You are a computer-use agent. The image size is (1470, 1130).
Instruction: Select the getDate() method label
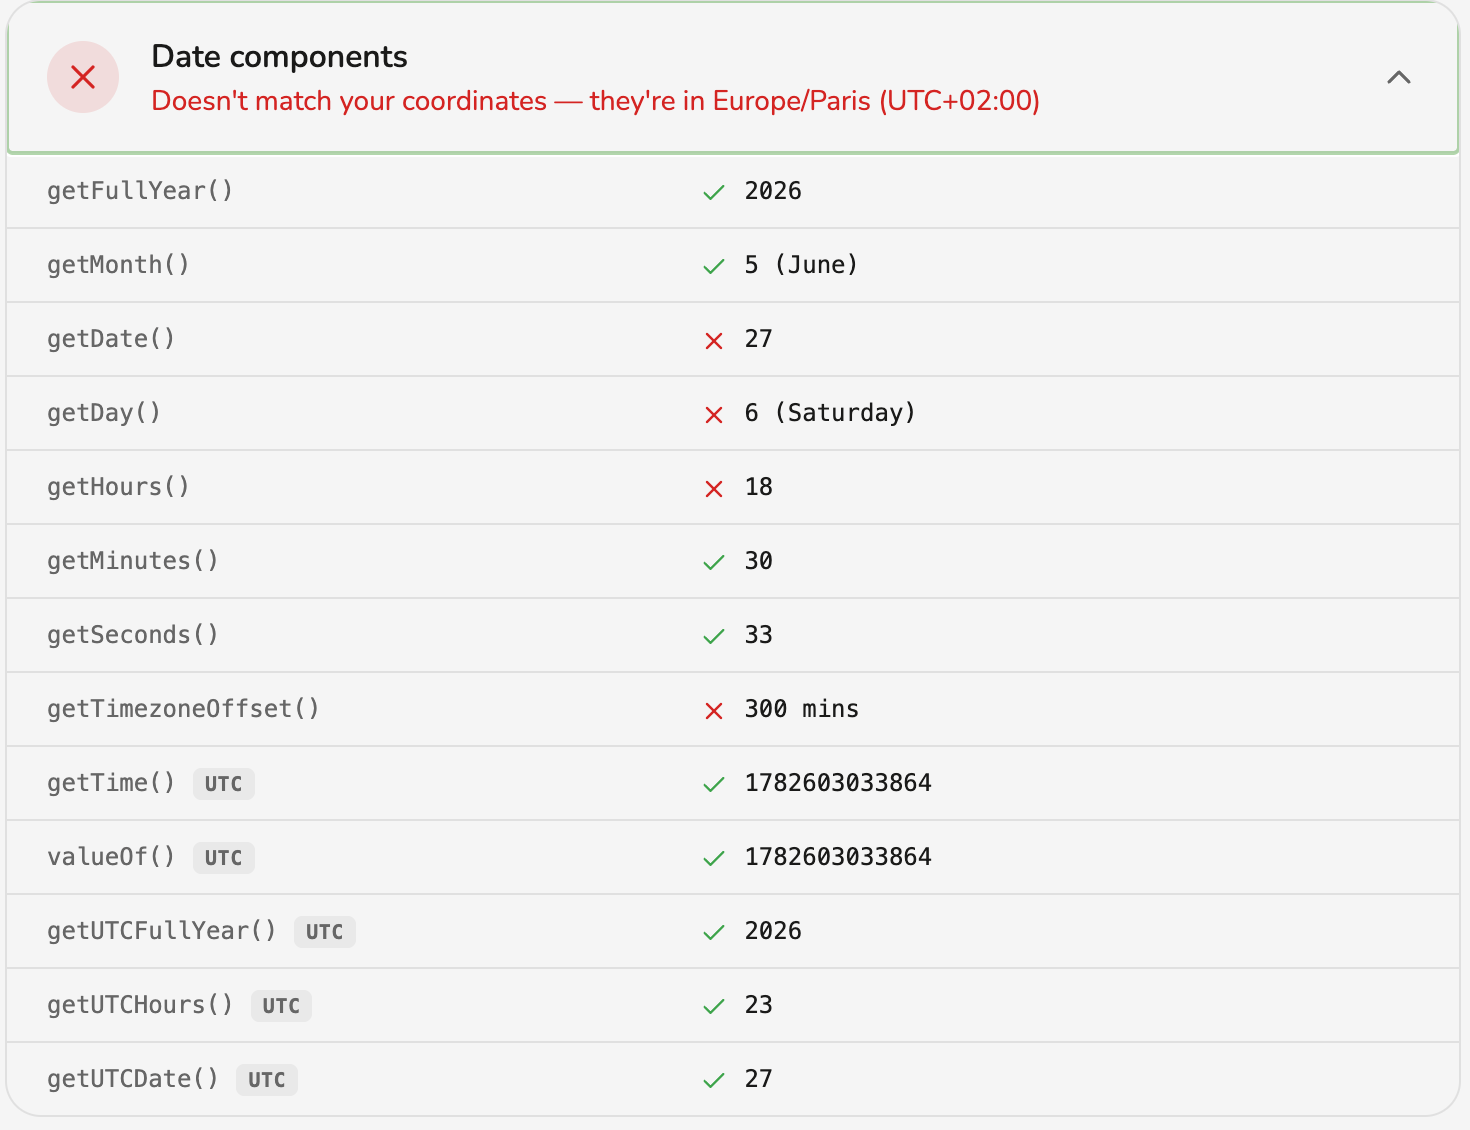coord(111,339)
